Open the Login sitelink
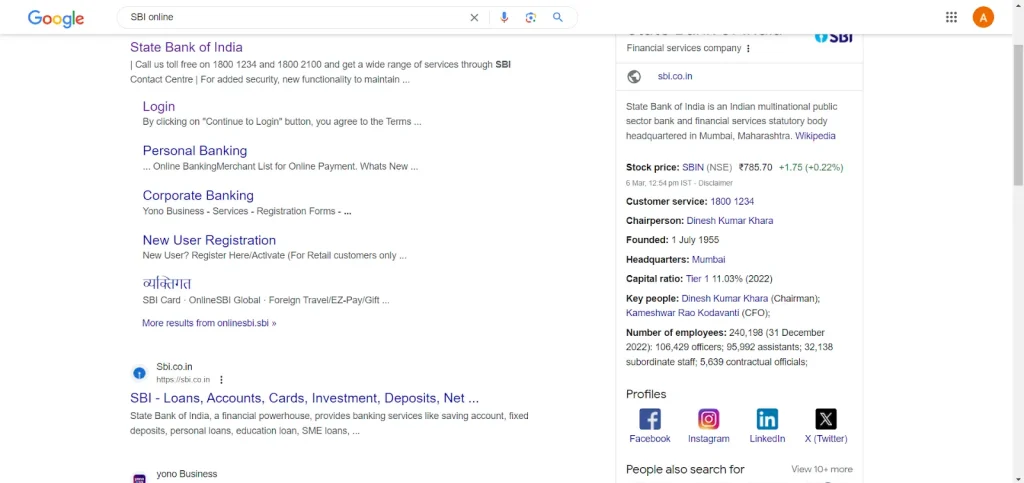1024x483 pixels. tap(159, 106)
